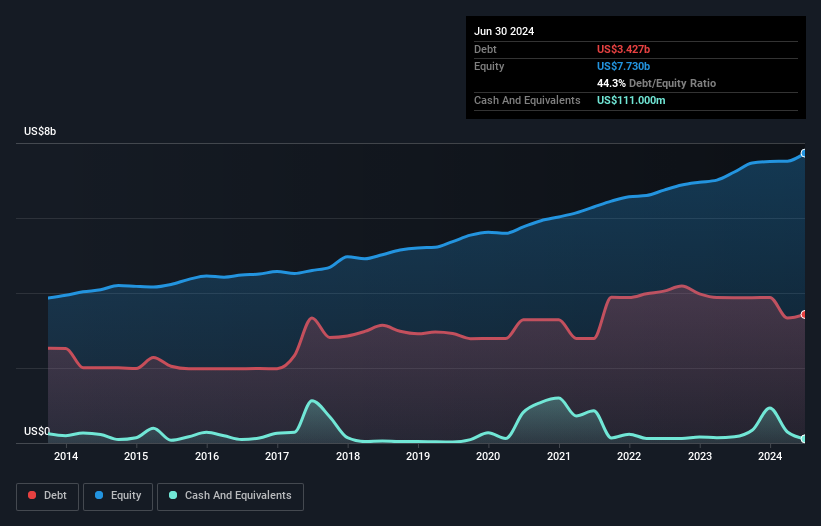
Task: Toggle the Cash And Equivalents legend button
Action: click(x=230, y=496)
